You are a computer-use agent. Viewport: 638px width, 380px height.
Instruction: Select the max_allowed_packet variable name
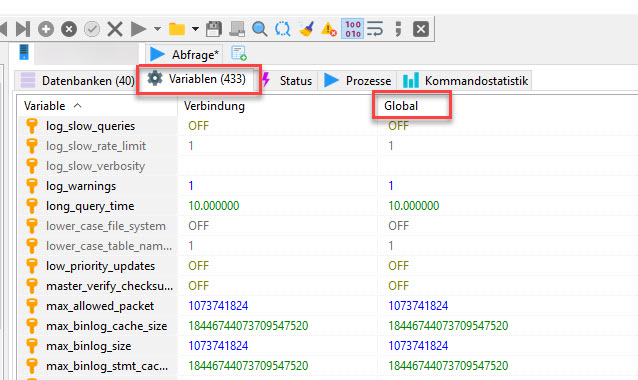tap(100, 306)
